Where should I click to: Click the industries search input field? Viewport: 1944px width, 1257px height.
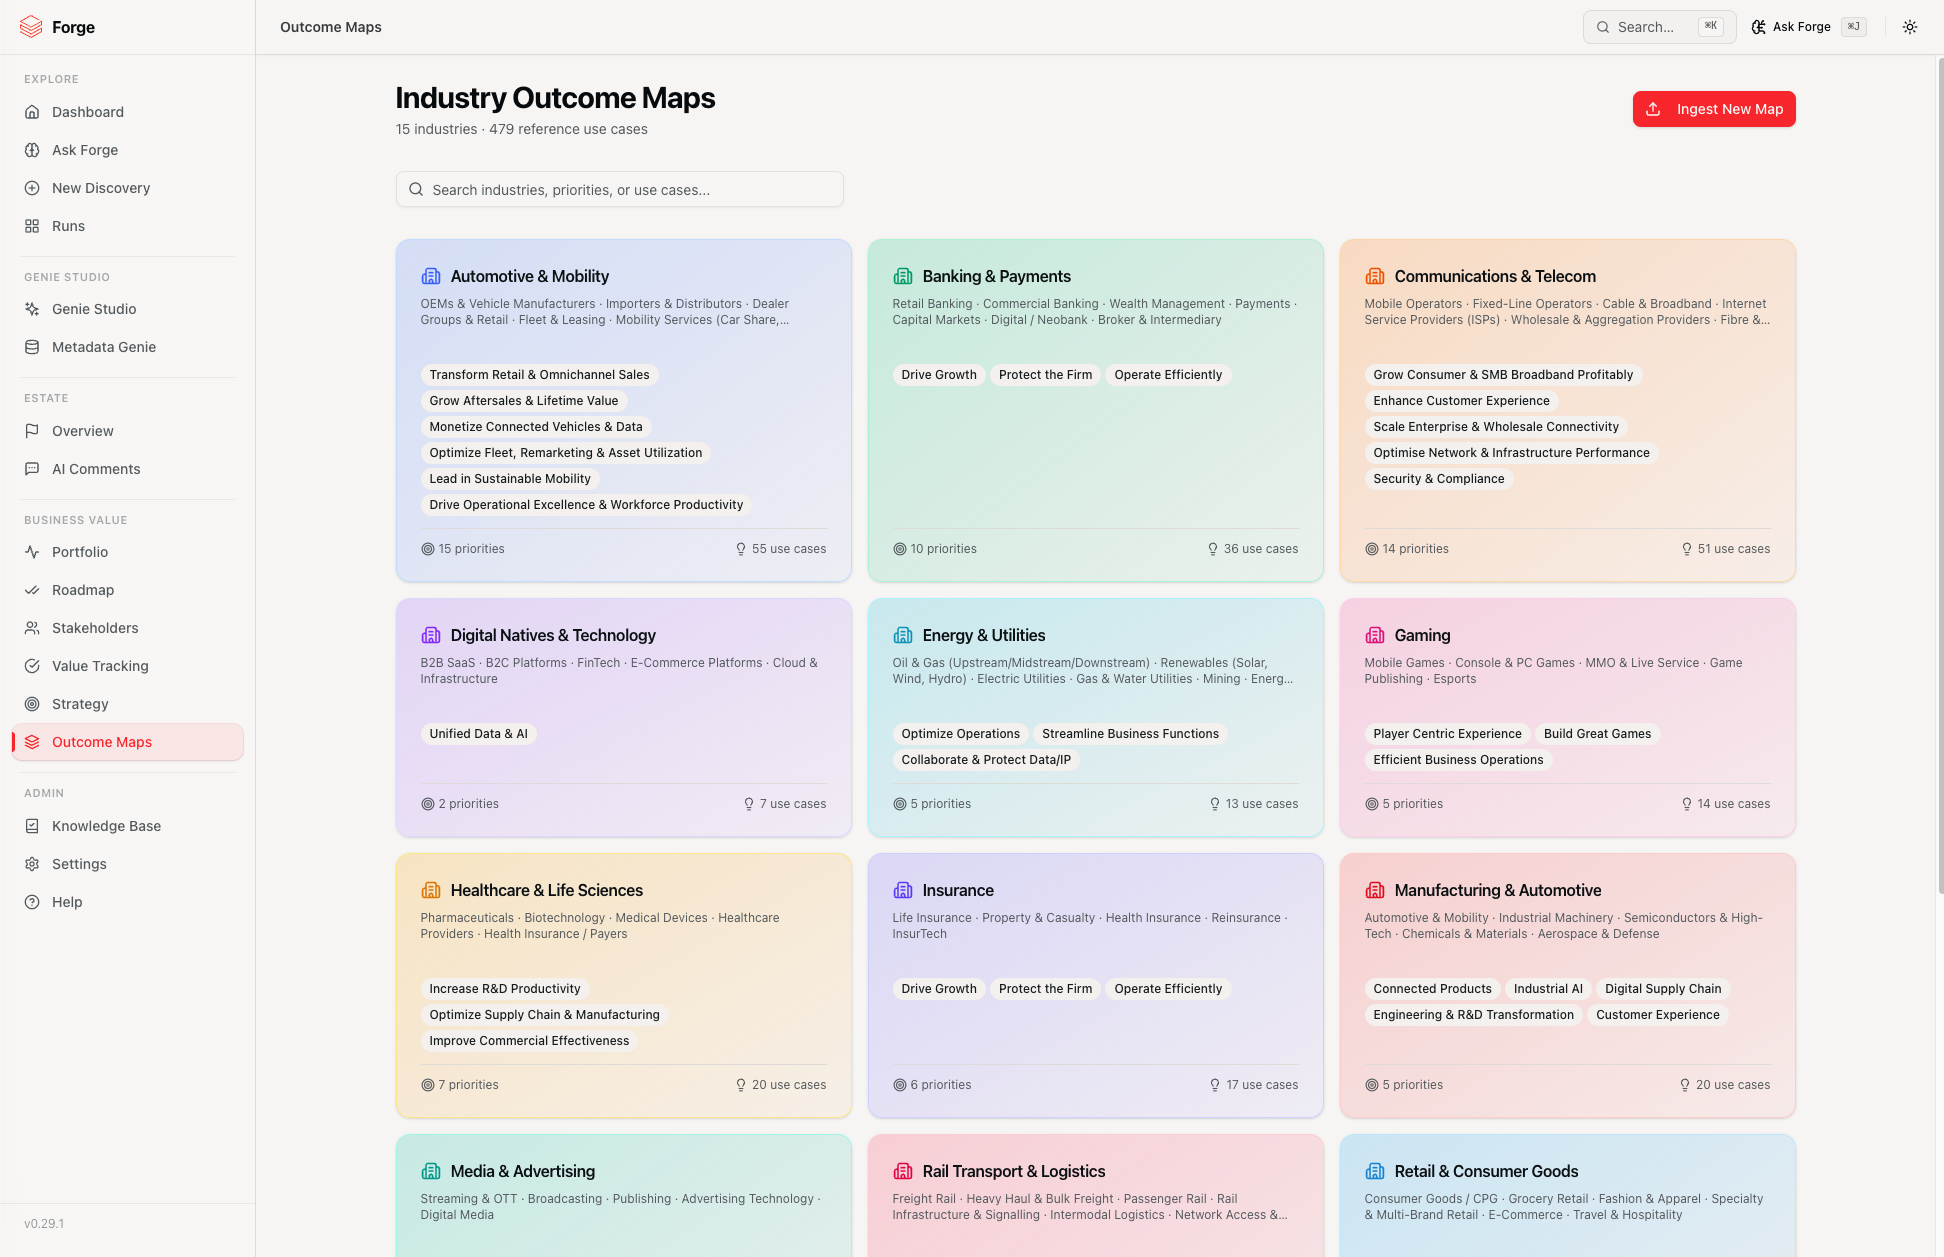click(620, 189)
